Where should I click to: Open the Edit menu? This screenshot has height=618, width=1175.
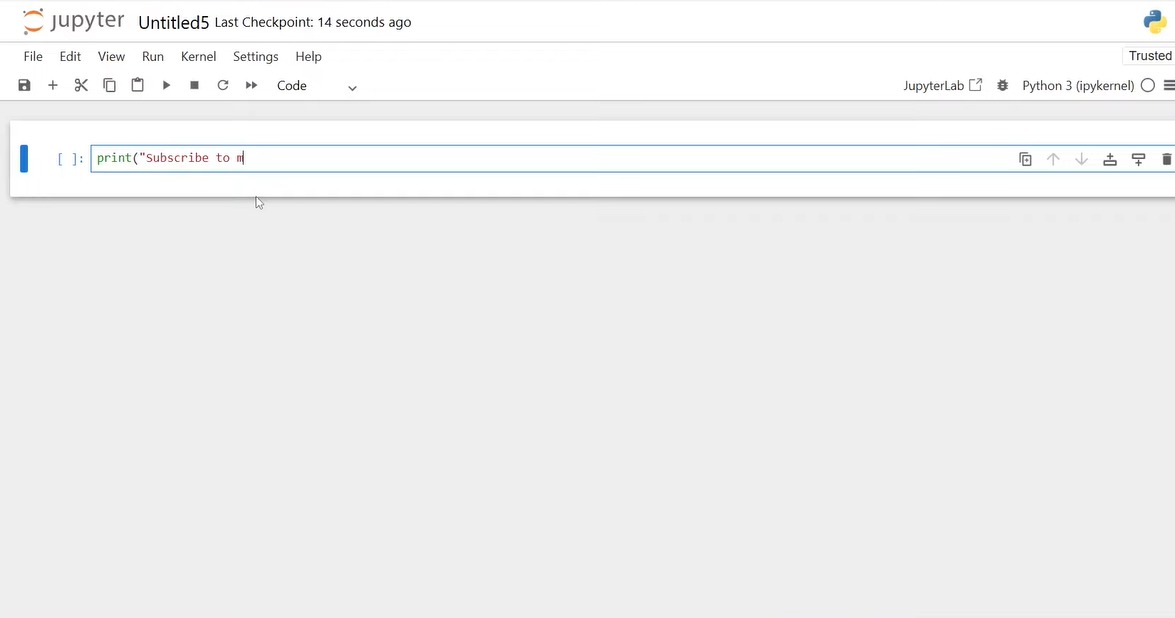pyautogui.click(x=70, y=56)
